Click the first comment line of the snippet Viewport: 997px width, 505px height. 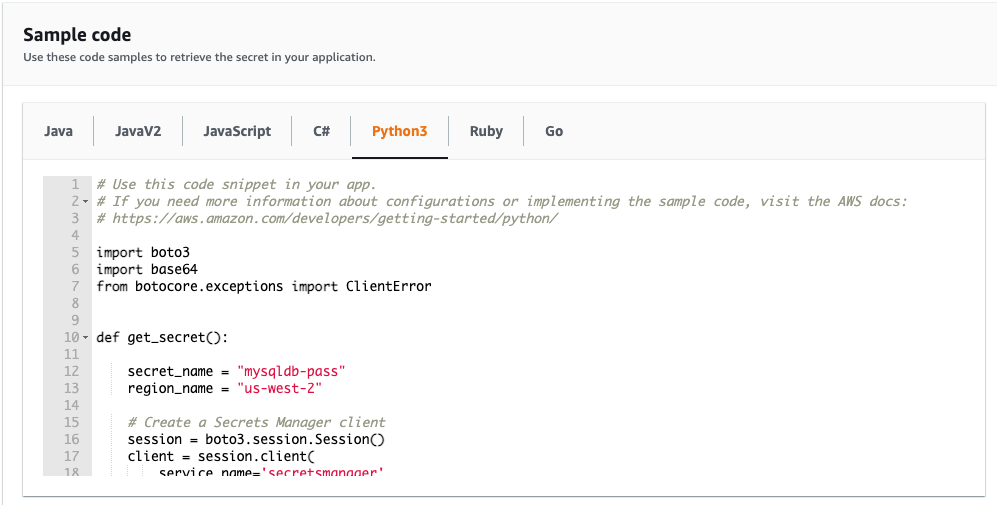pos(236,185)
